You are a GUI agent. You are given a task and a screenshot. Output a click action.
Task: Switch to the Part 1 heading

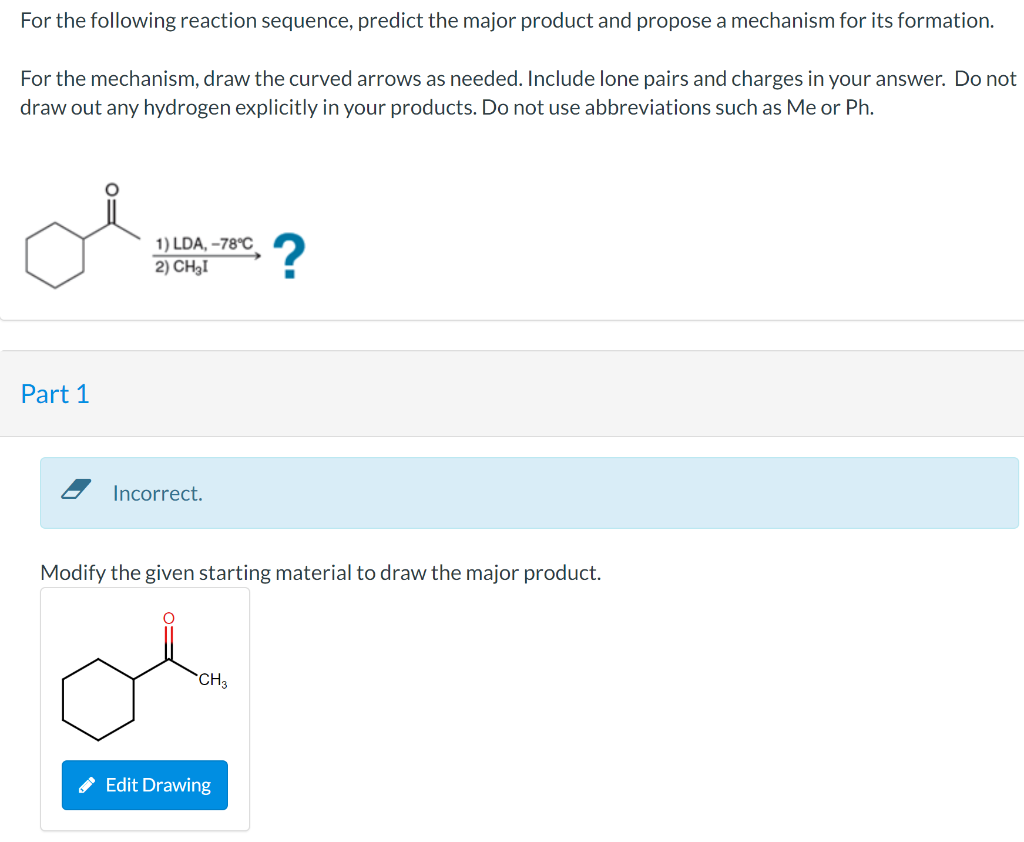(55, 394)
